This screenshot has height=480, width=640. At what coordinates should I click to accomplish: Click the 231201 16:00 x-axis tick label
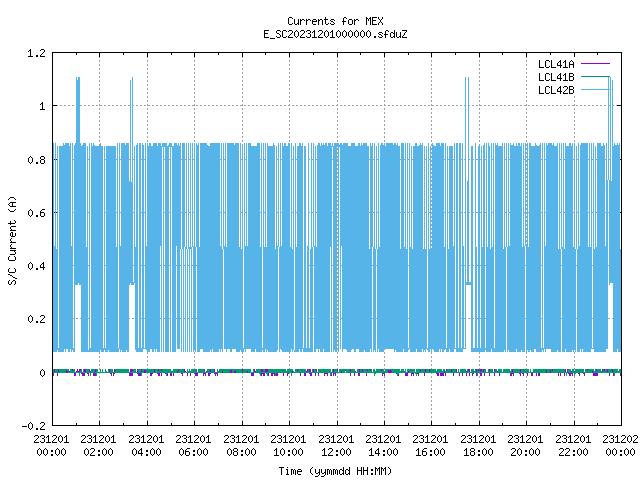point(430,446)
